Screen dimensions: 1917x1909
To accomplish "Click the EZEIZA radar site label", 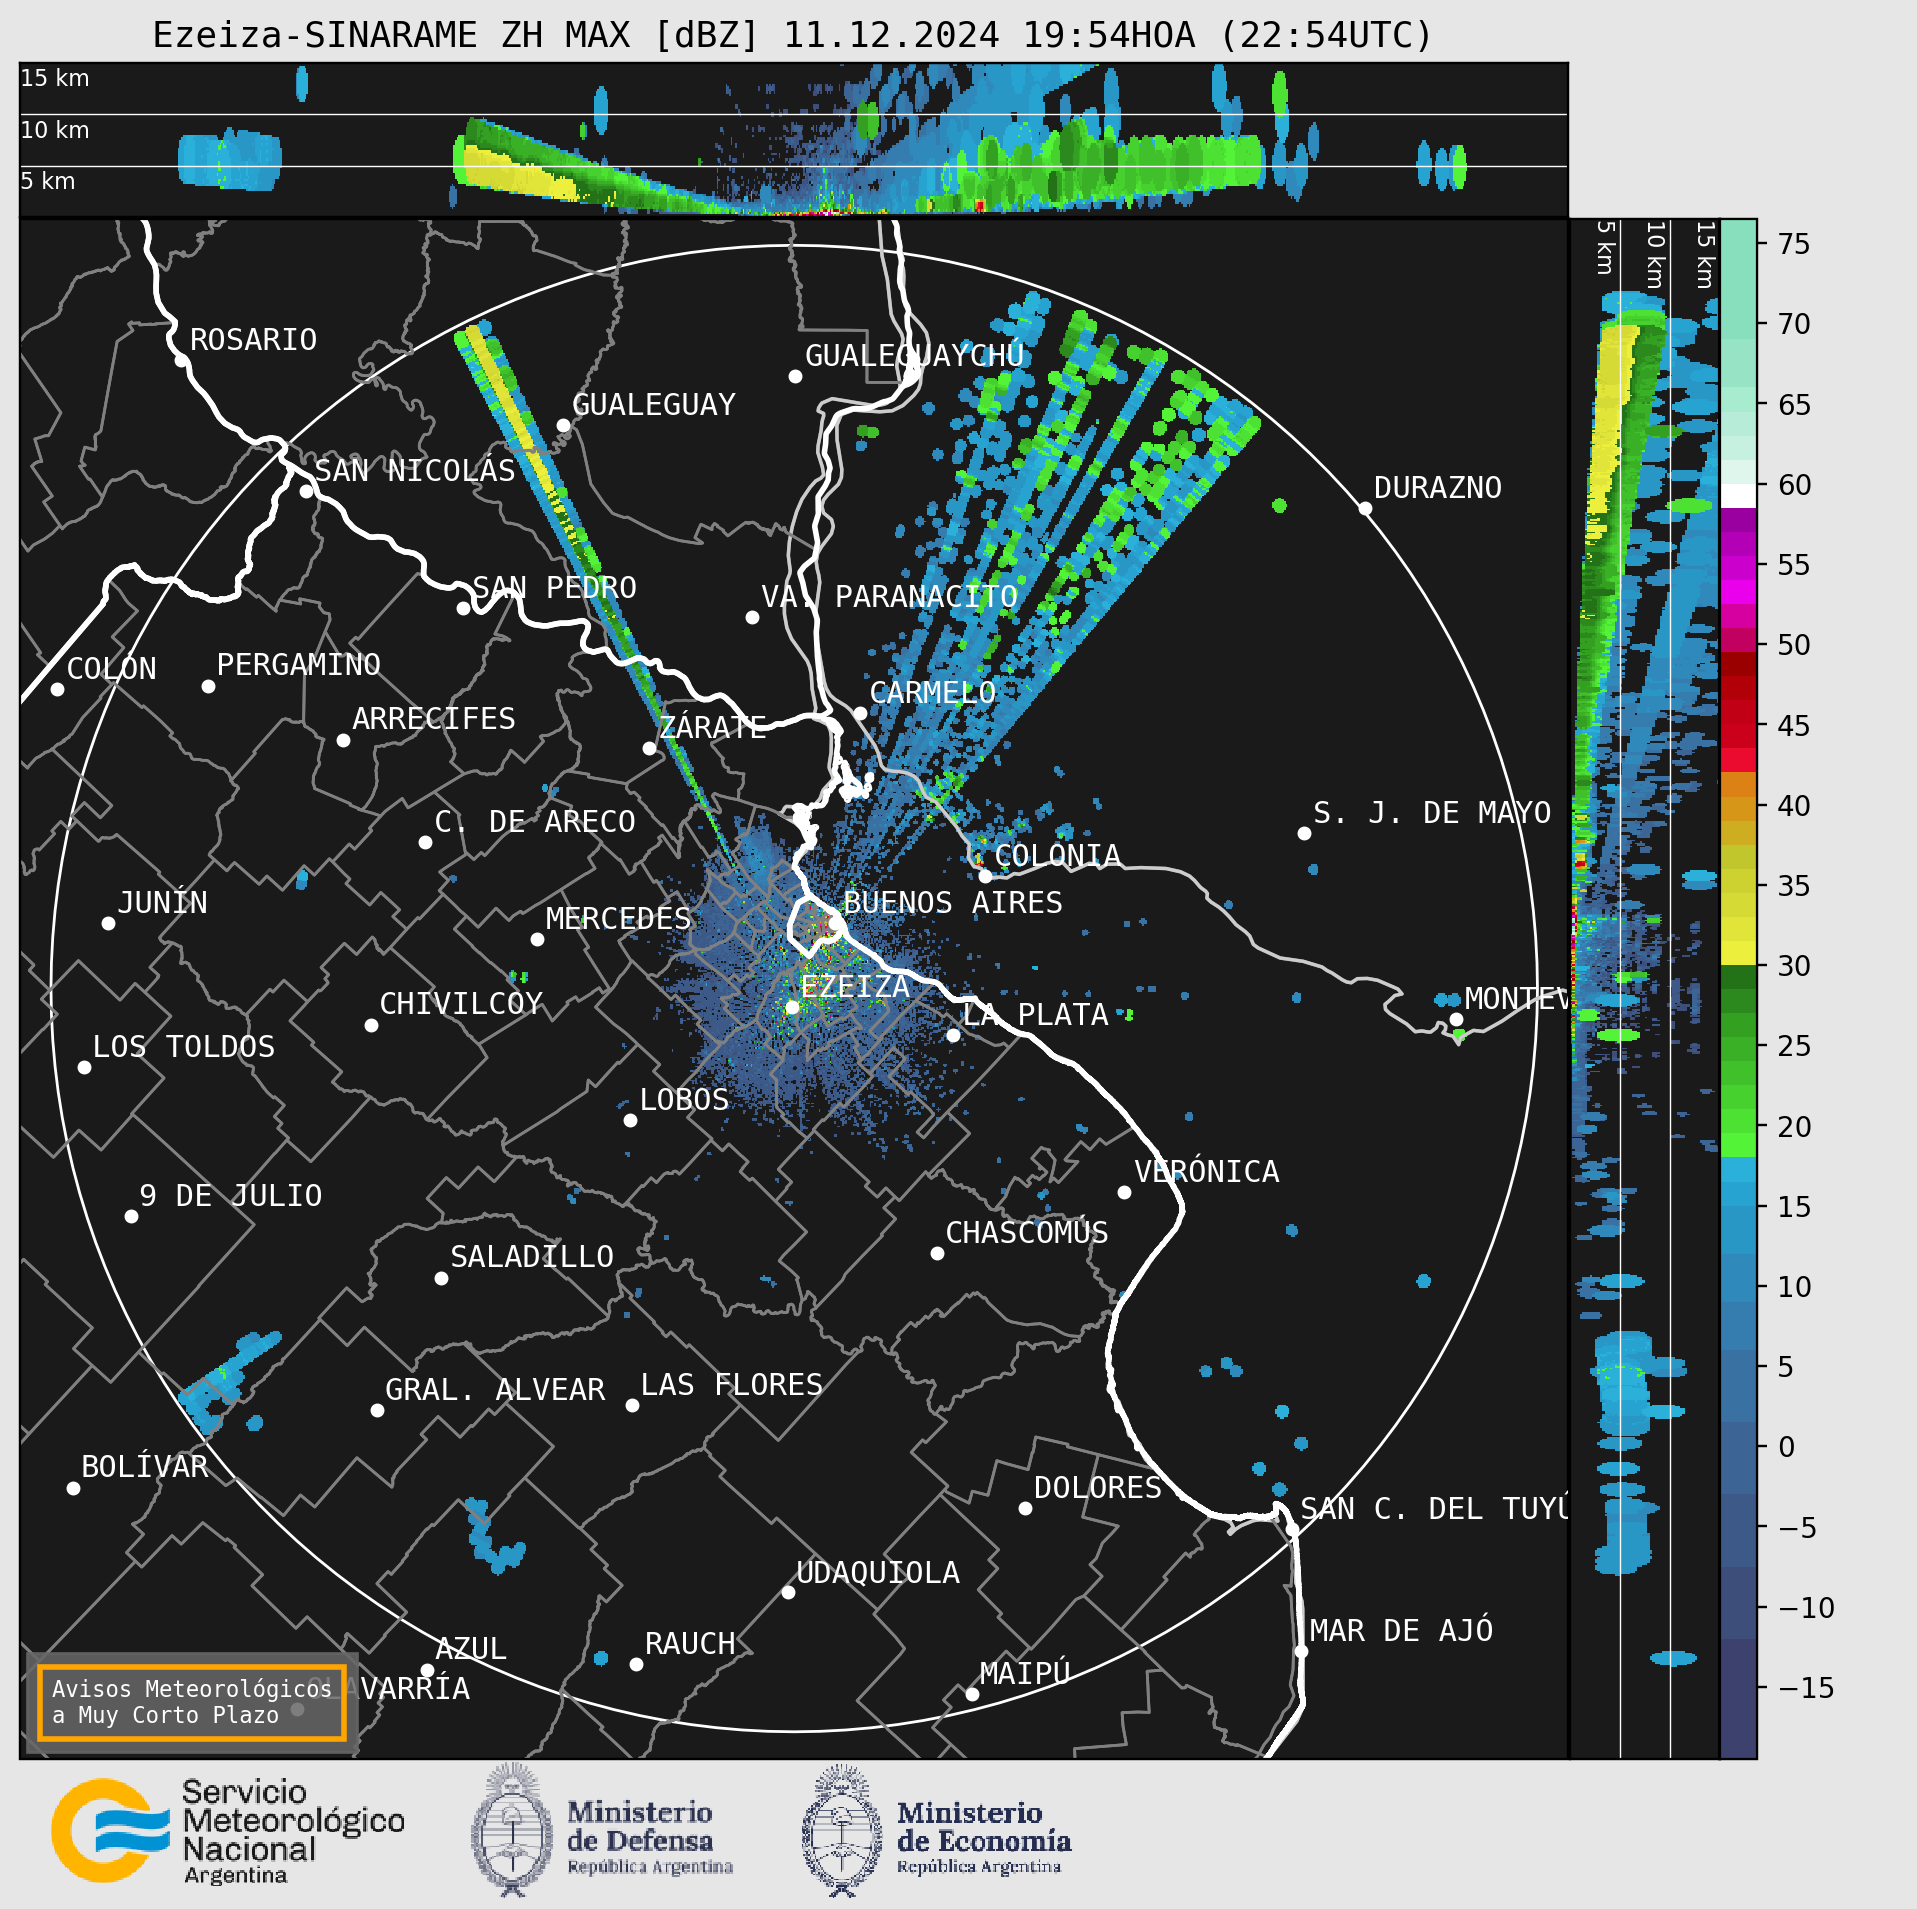I will [855, 986].
